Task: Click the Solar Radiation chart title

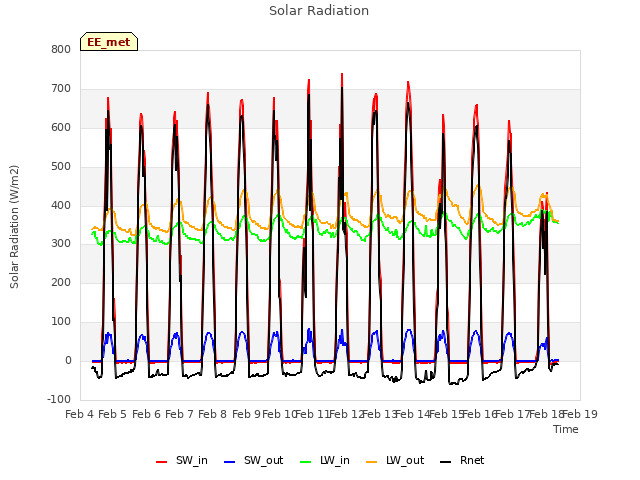Action: click(x=319, y=11)
